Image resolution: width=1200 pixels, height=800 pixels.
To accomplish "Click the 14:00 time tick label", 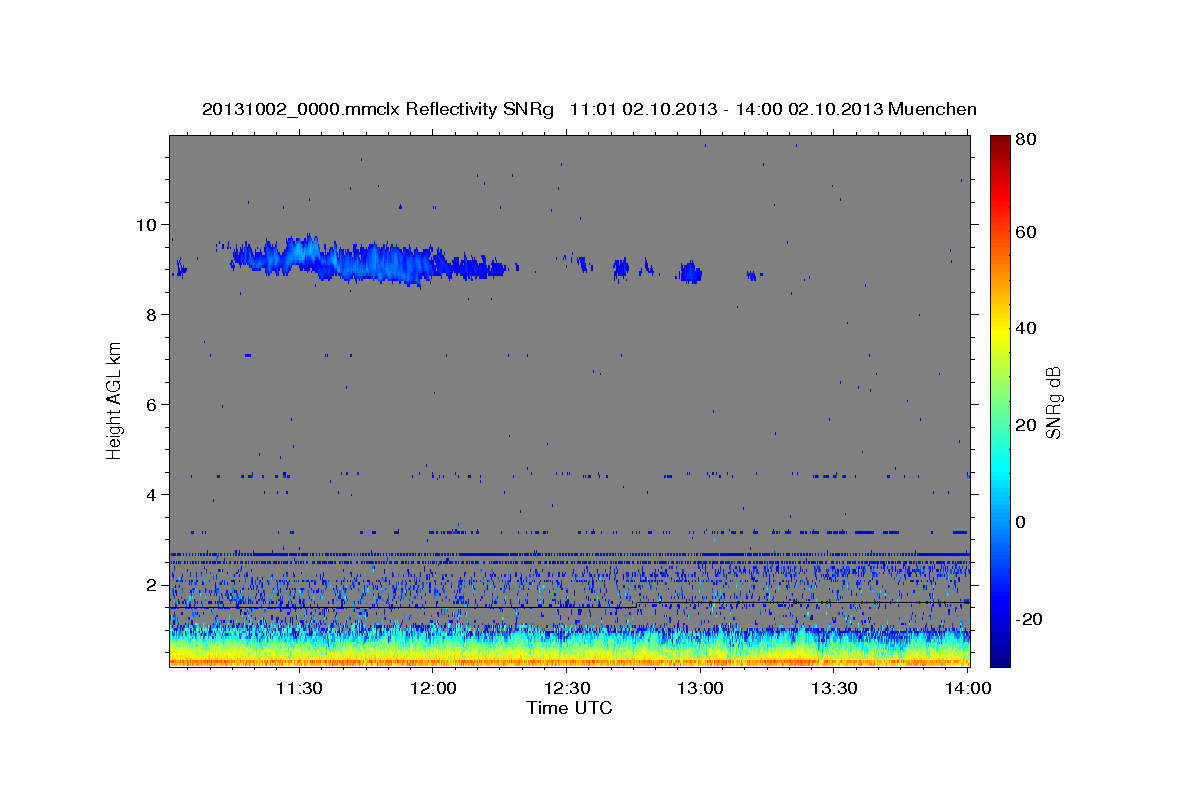I will tap(968, 688).
